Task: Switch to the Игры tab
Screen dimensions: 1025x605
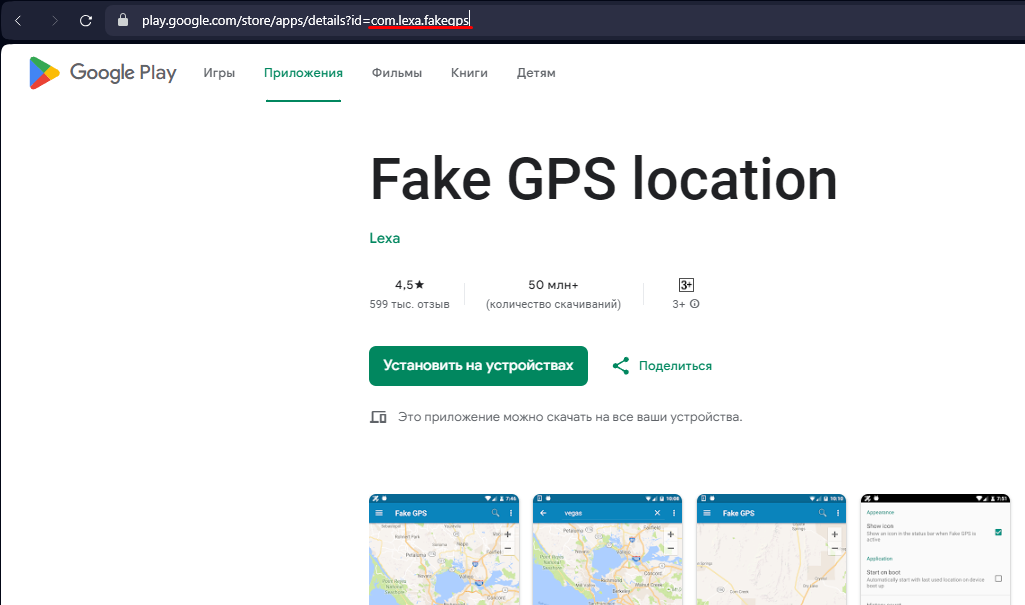Action: pyautogui.click(x=219, y=73)
